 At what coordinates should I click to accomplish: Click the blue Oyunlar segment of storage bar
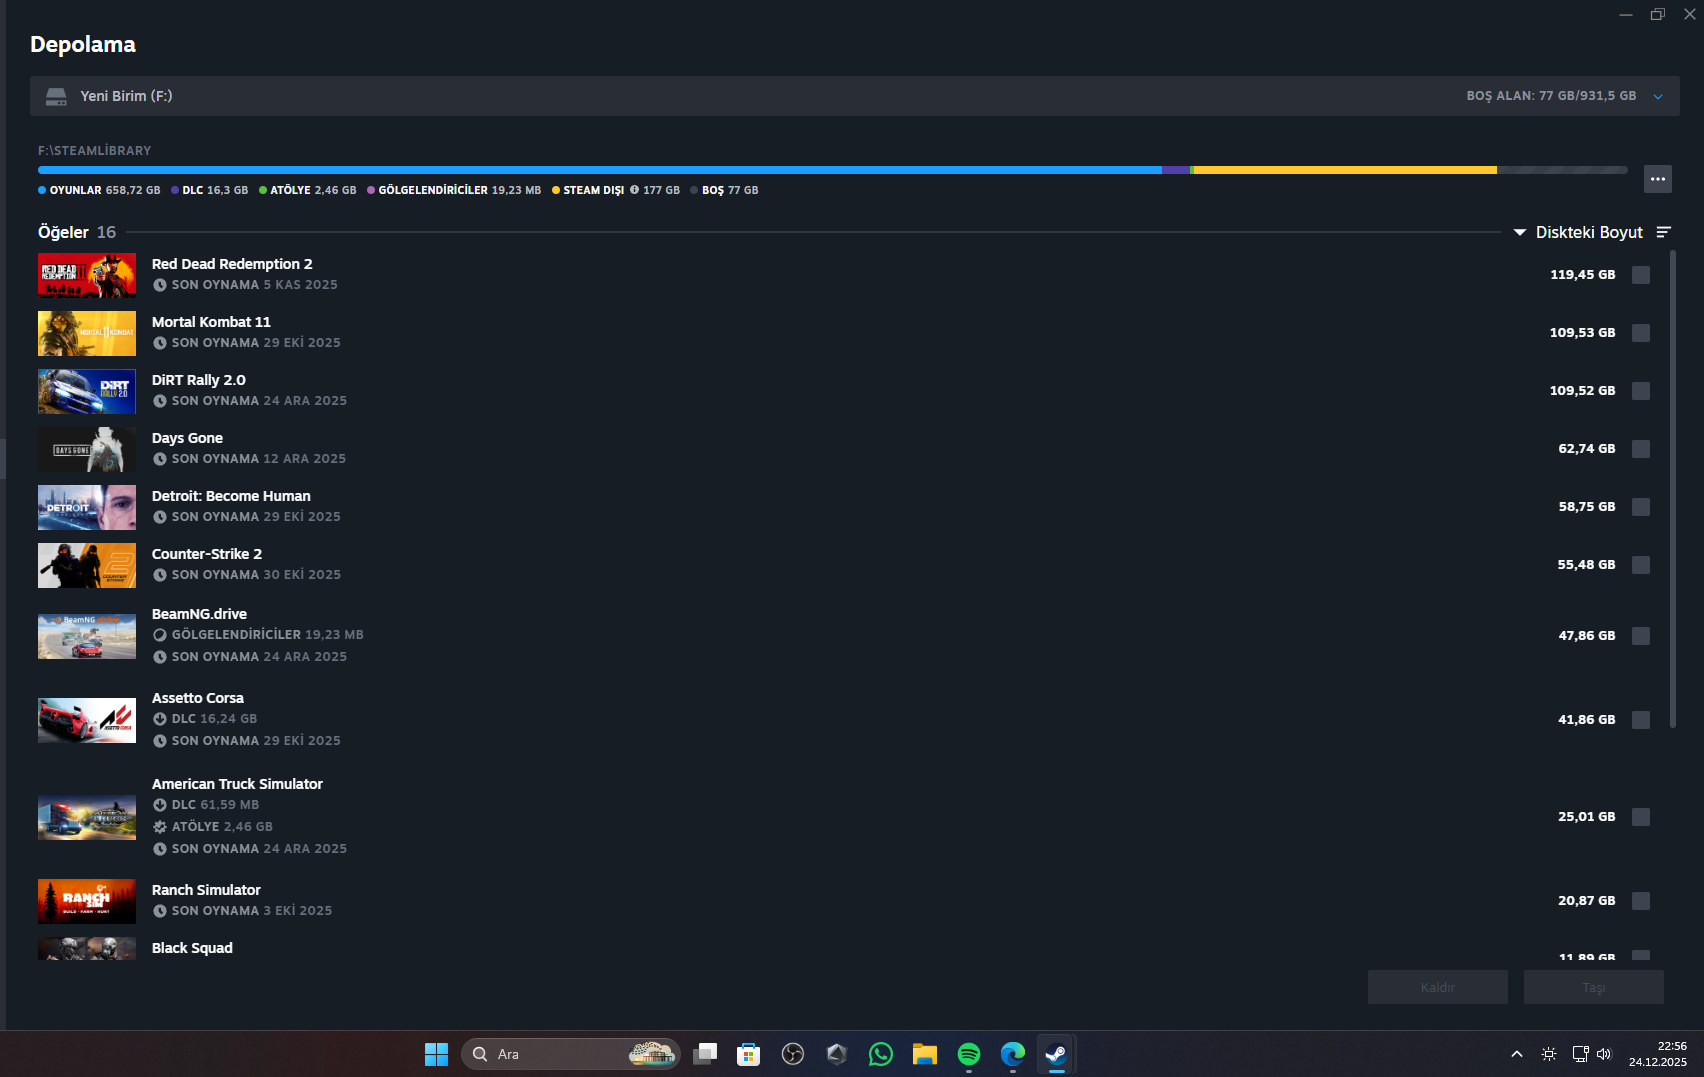click(x=600, y=170)
